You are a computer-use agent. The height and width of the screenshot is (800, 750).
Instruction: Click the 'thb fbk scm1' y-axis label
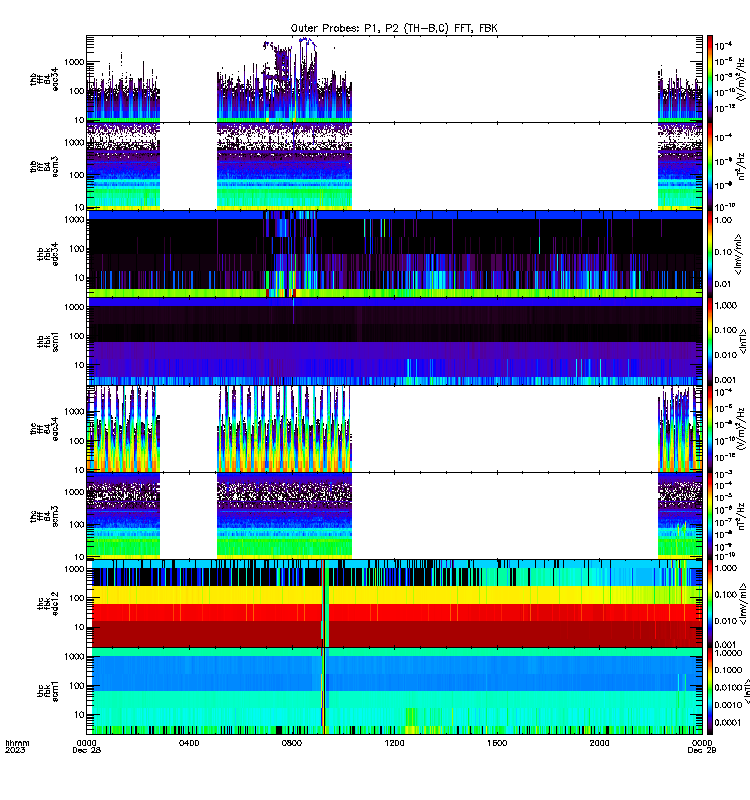coord(48,341)
